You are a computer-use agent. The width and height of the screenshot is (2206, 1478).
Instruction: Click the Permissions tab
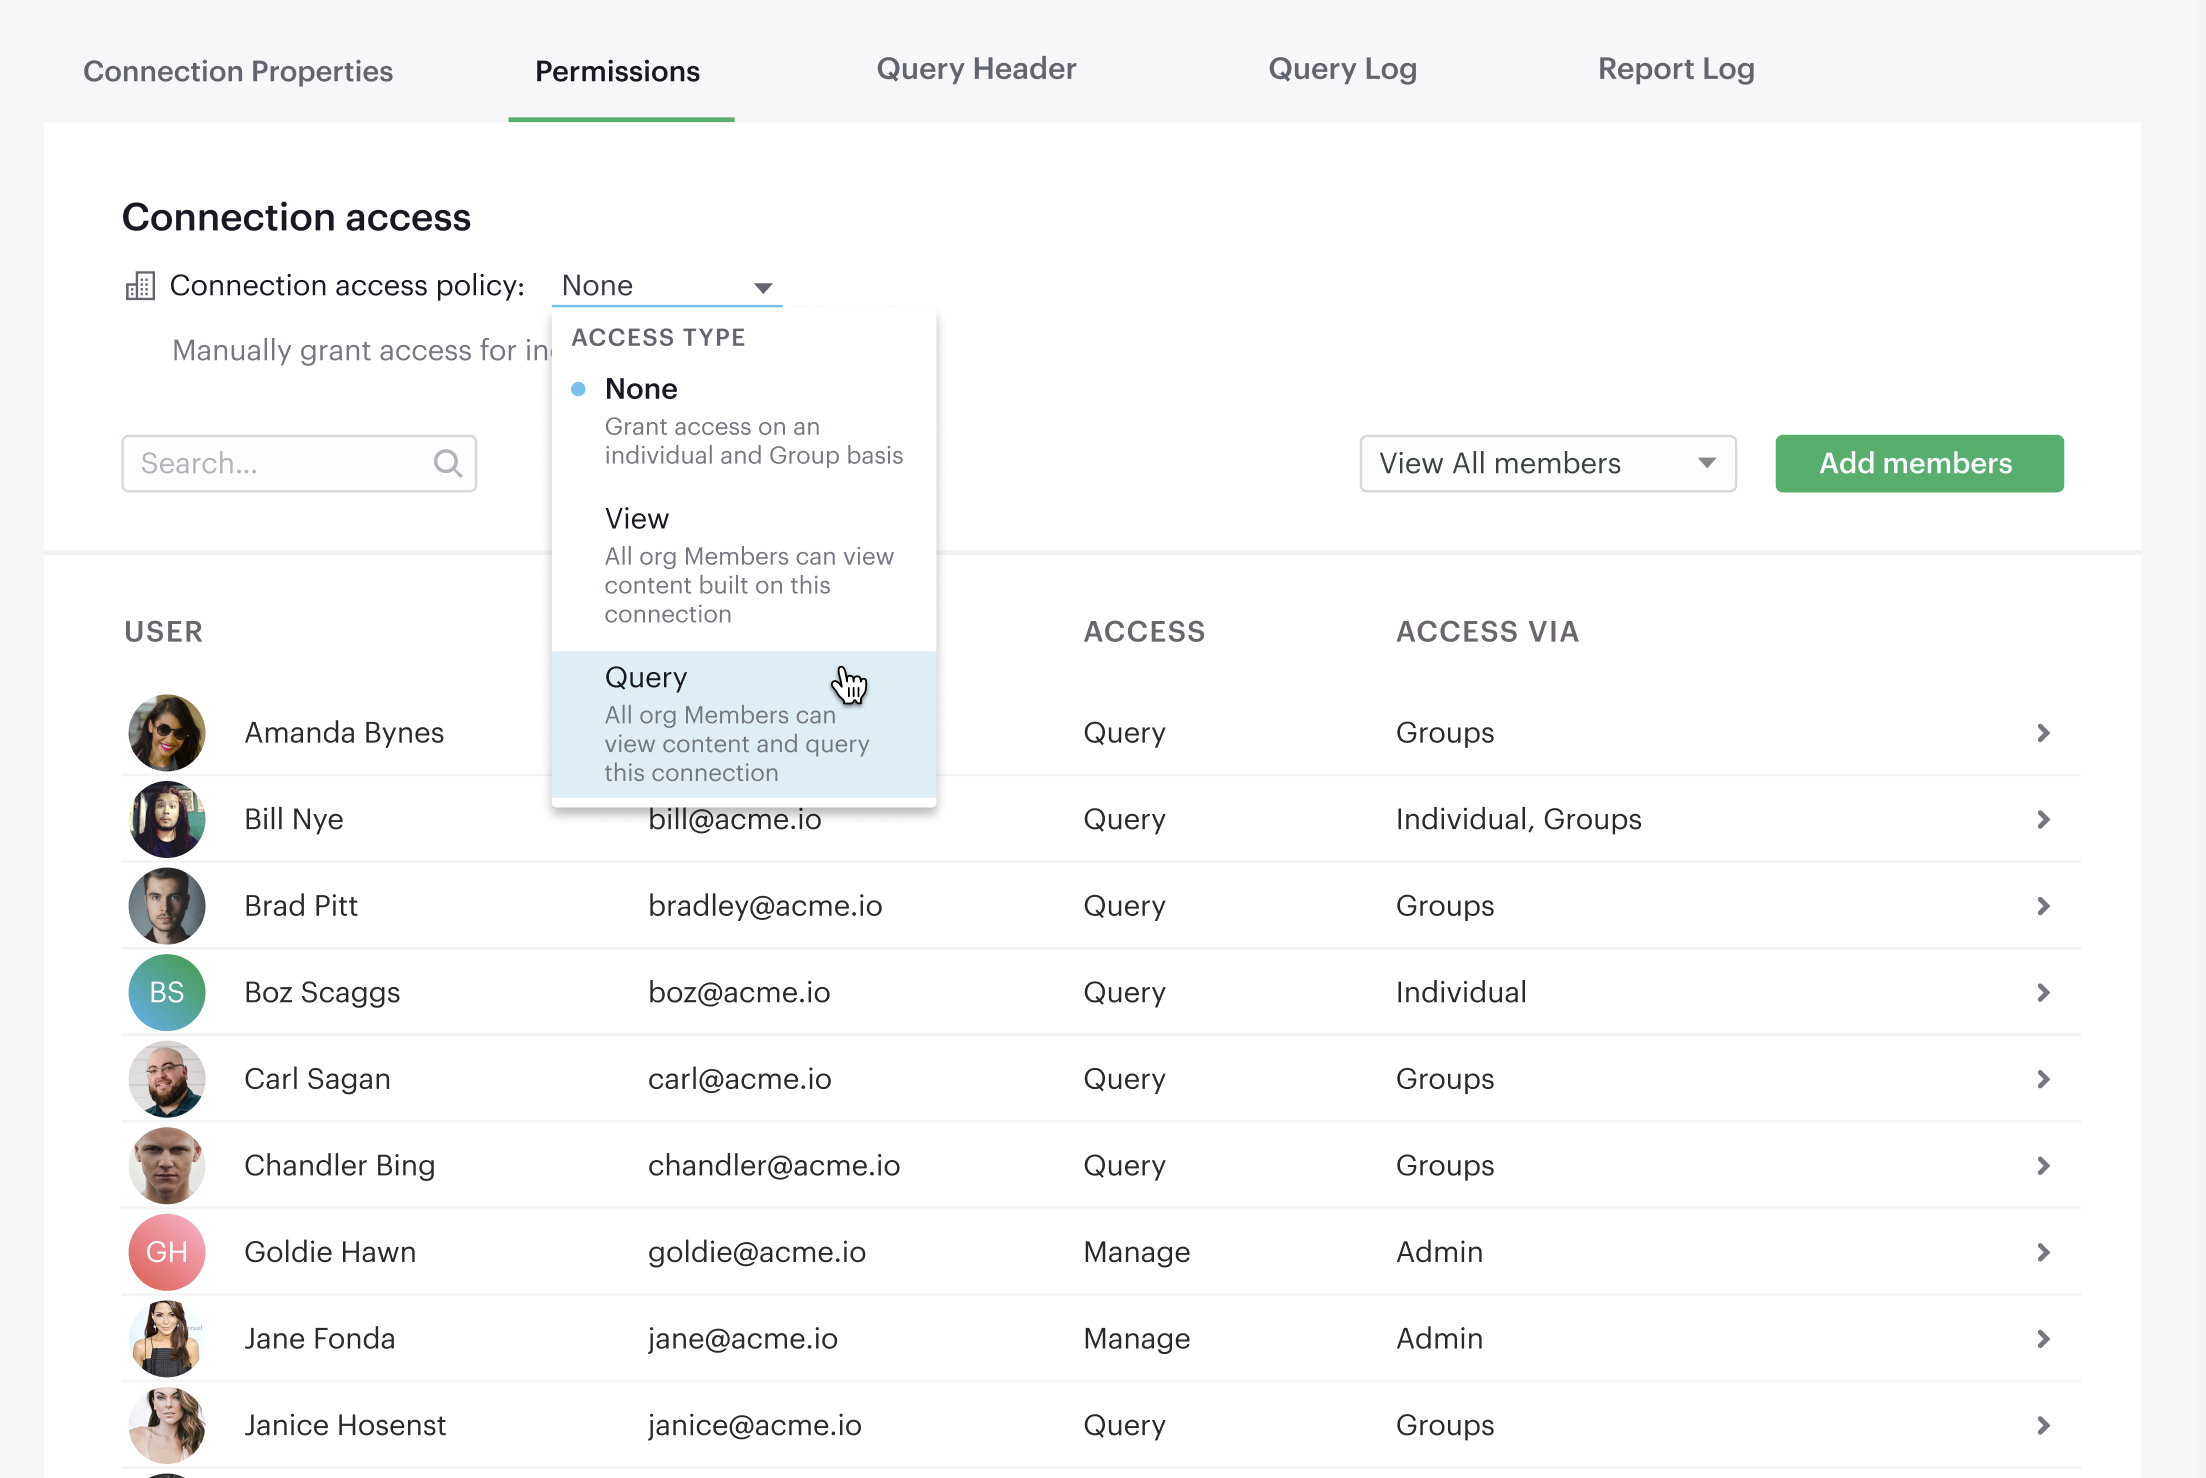click(617, 71)
